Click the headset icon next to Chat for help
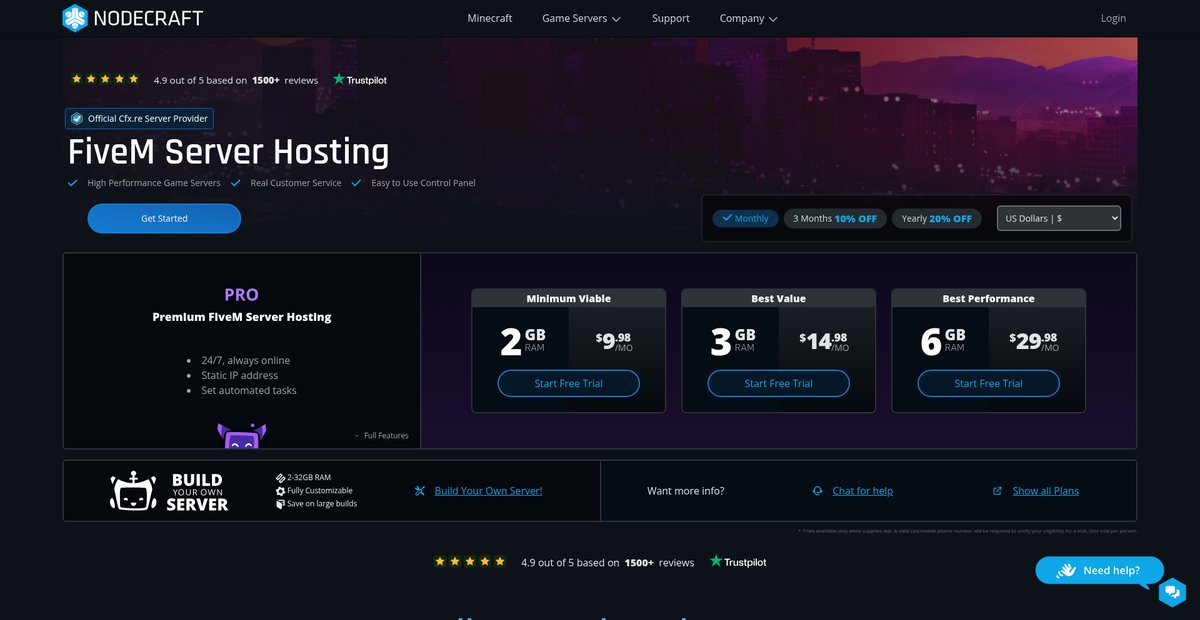Viewport: 1200px width, 620px height. [x=818, y=491]
